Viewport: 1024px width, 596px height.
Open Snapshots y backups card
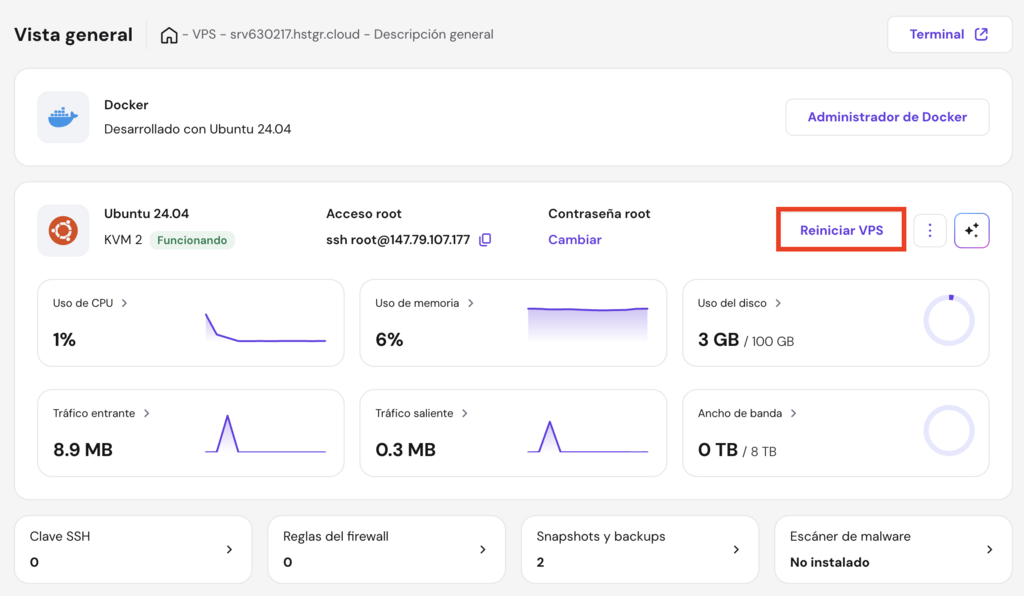click(x=639, y=549)
